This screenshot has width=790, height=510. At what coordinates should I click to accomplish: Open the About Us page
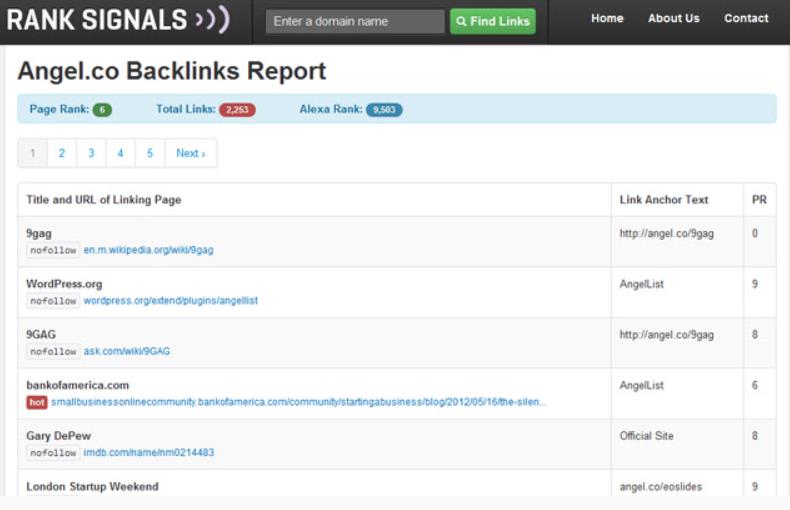pyautogui.click(x=674, y=19)
